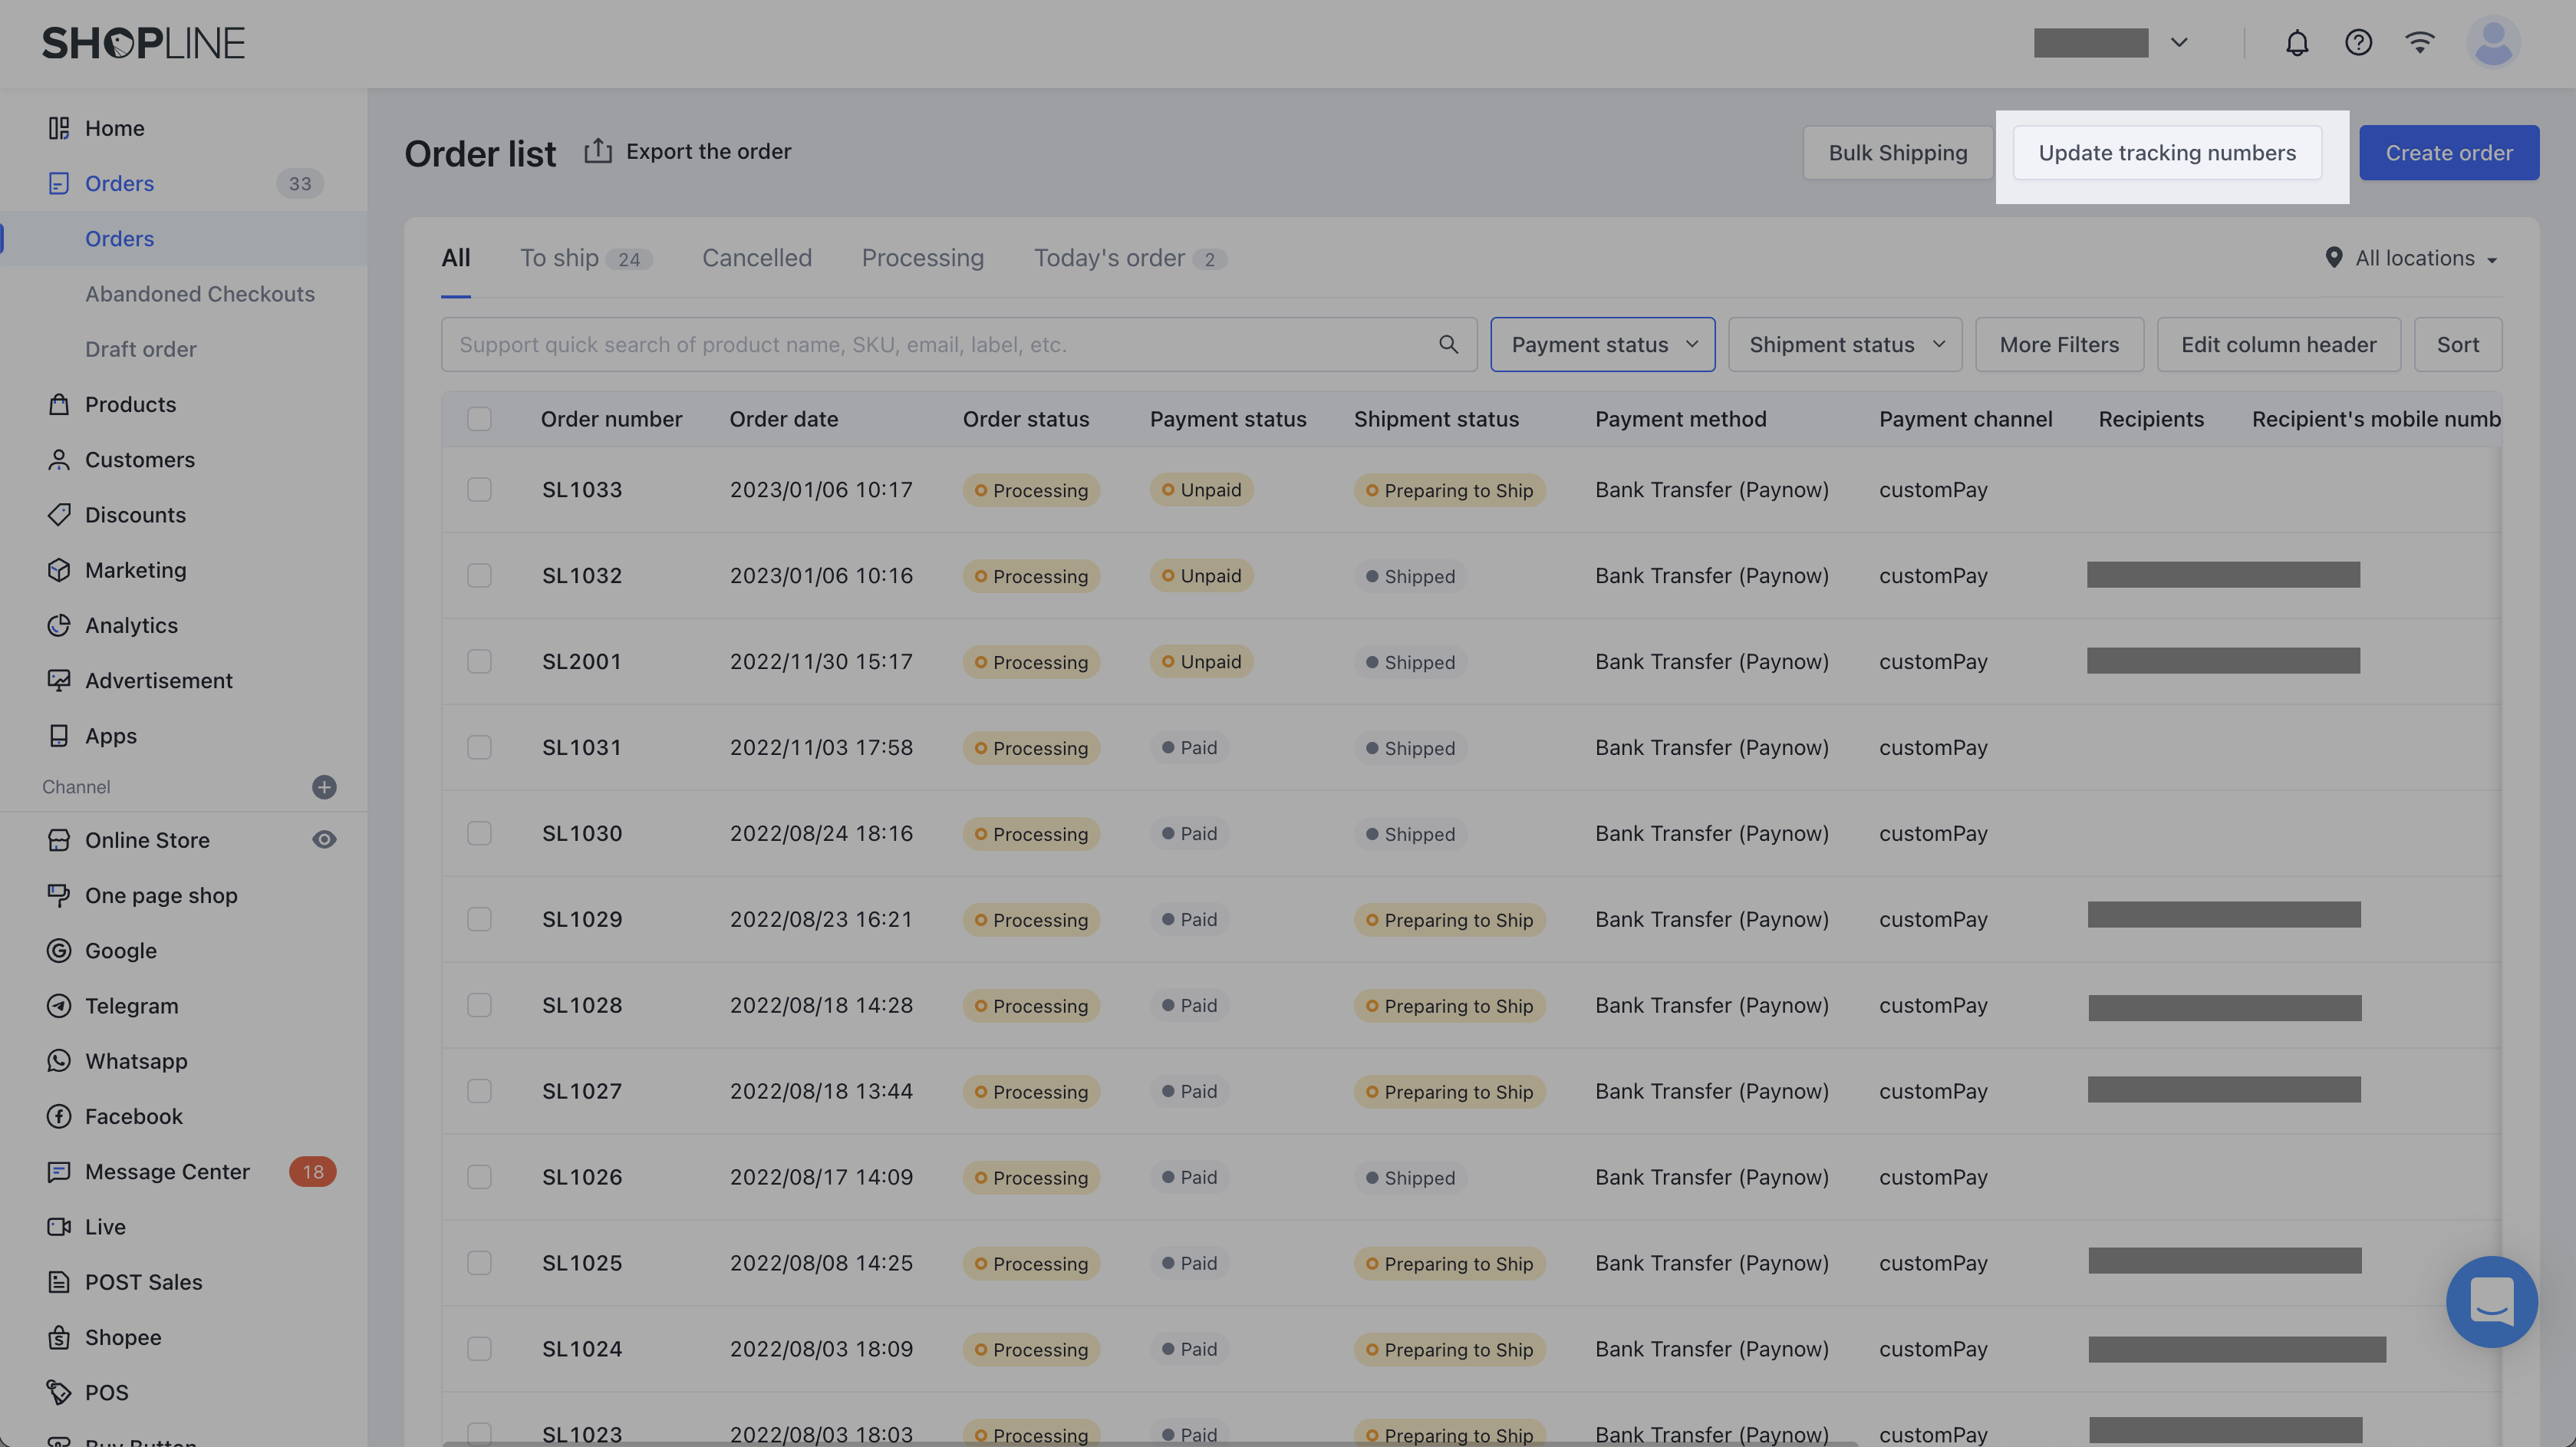Expand the store name dropdown chevron

pos(2179,43)
